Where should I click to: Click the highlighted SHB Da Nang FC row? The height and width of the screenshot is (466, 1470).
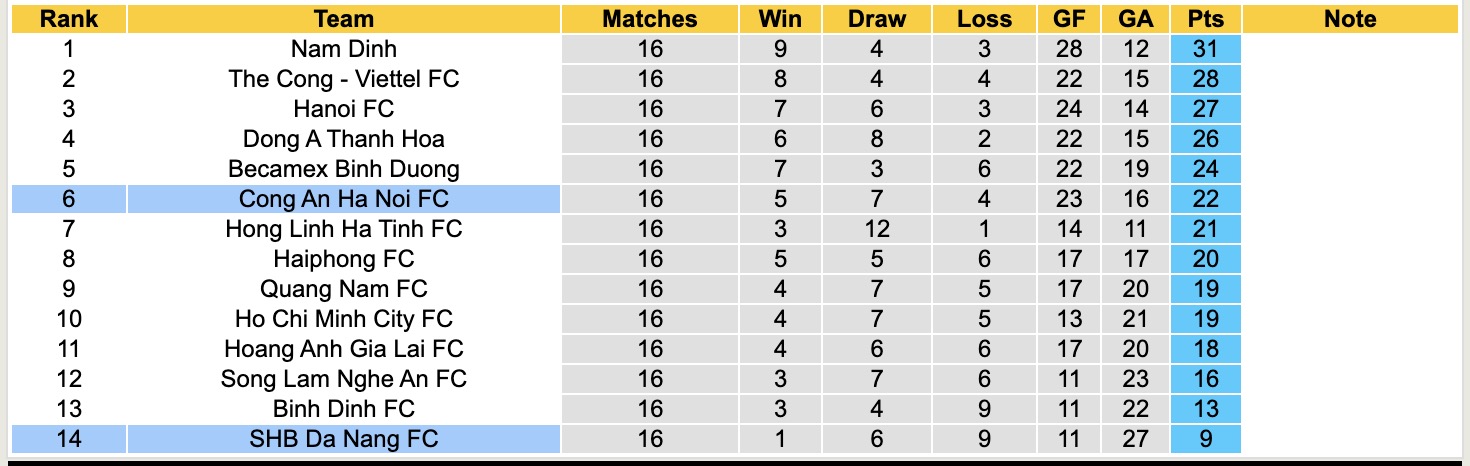click(x=344, y=439)
